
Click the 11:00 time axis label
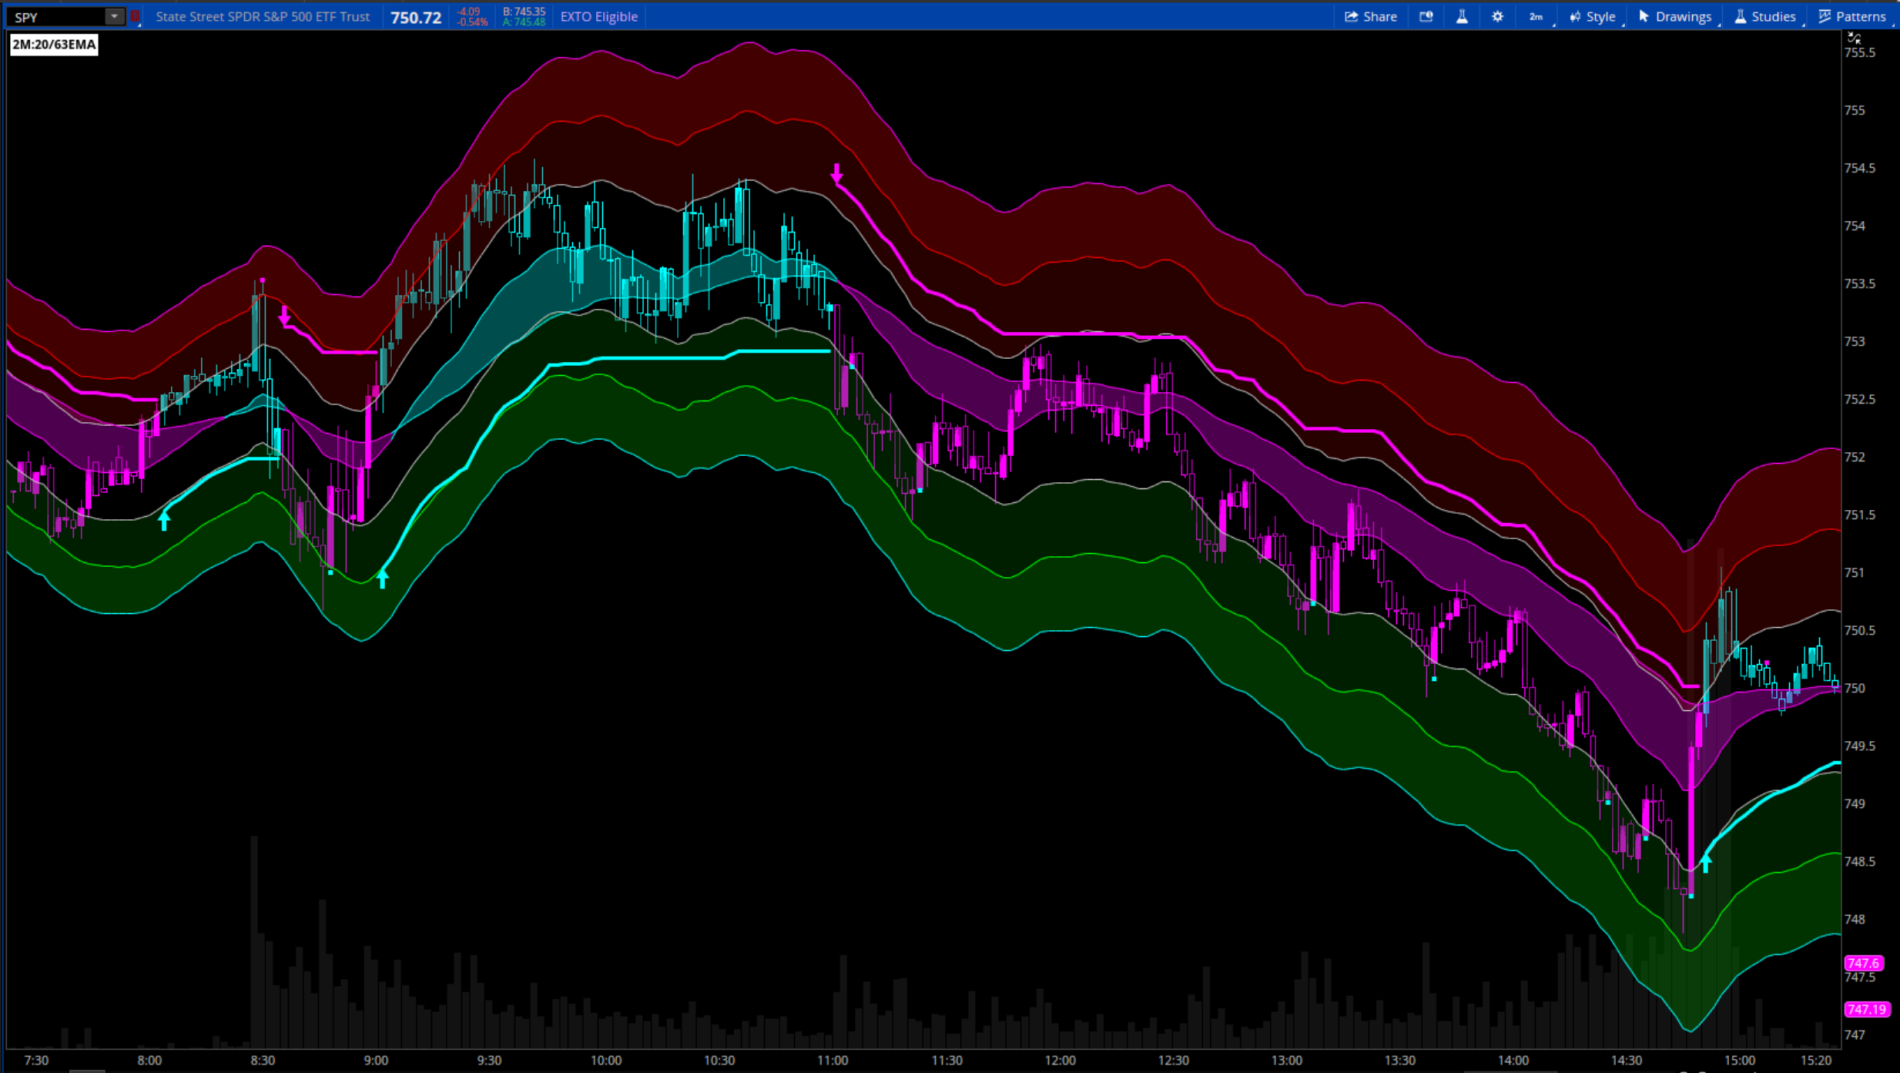coord(832,1060)
